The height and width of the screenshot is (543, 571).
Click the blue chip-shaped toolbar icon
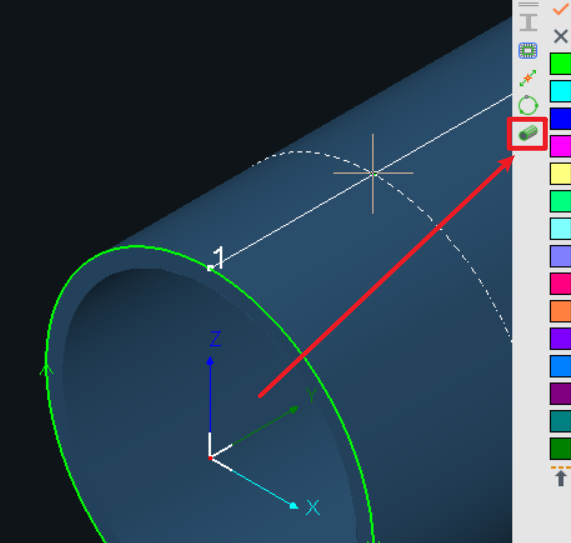click(x=528, y=51)
